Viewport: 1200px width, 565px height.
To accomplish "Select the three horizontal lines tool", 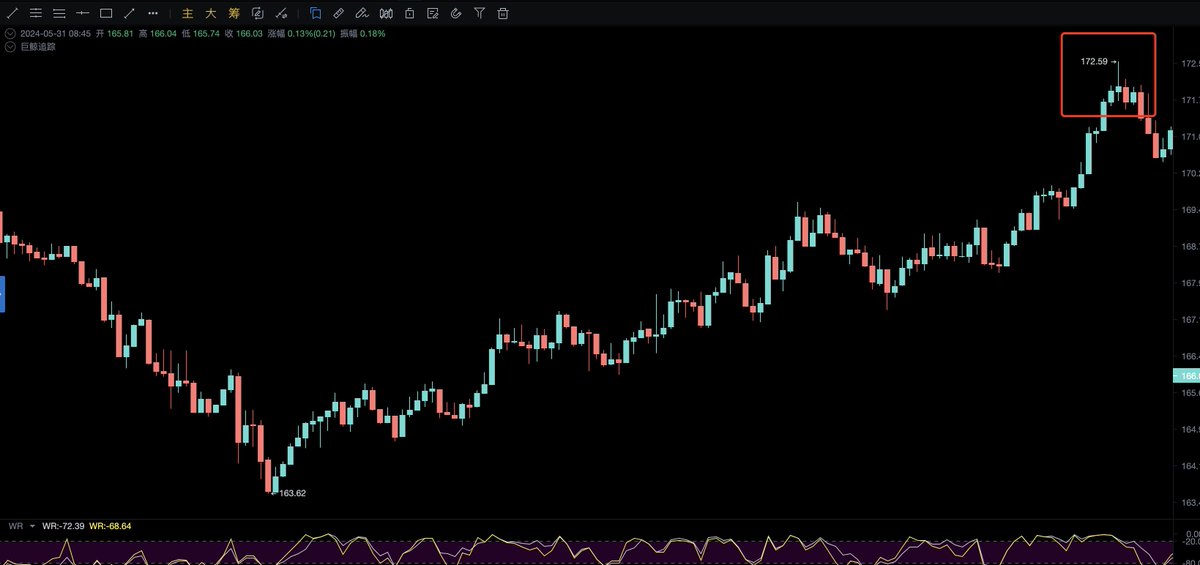I will pos(59,14).
